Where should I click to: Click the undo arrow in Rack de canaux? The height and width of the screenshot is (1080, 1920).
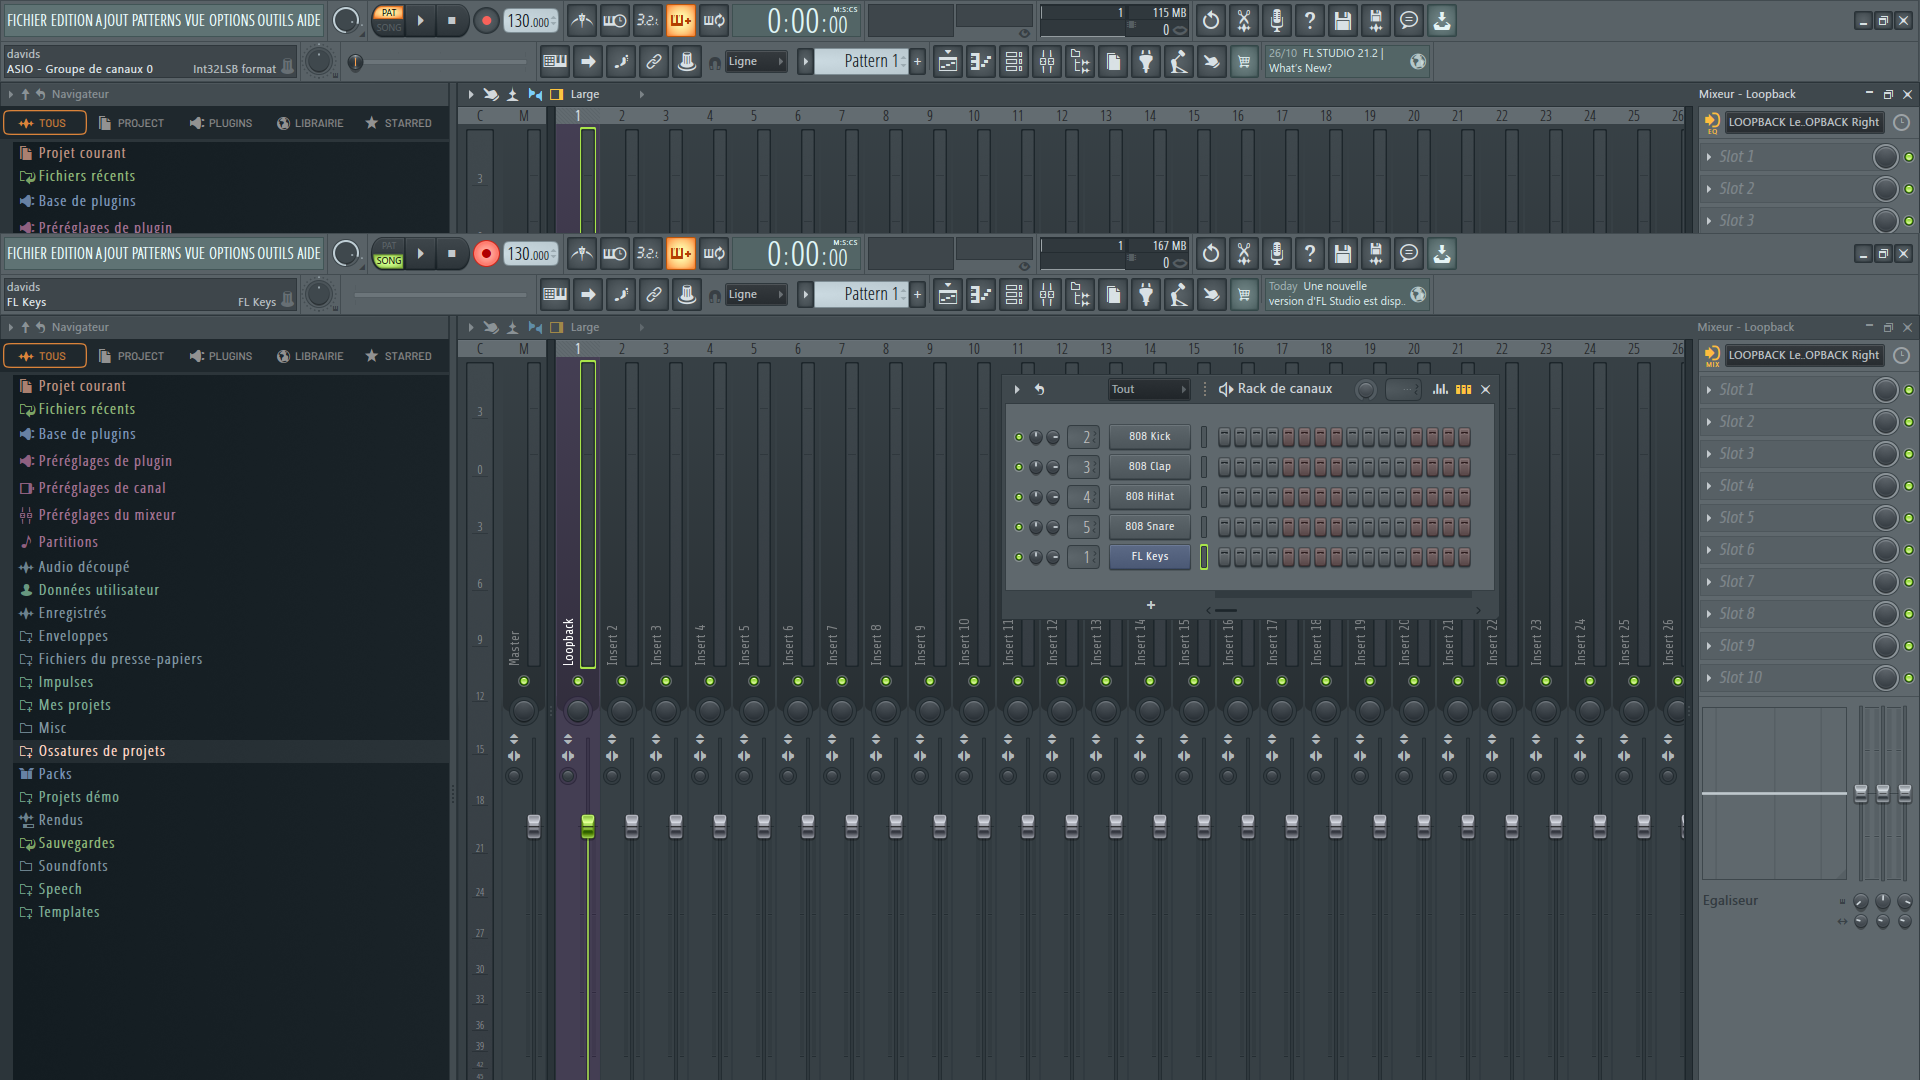1040,389
